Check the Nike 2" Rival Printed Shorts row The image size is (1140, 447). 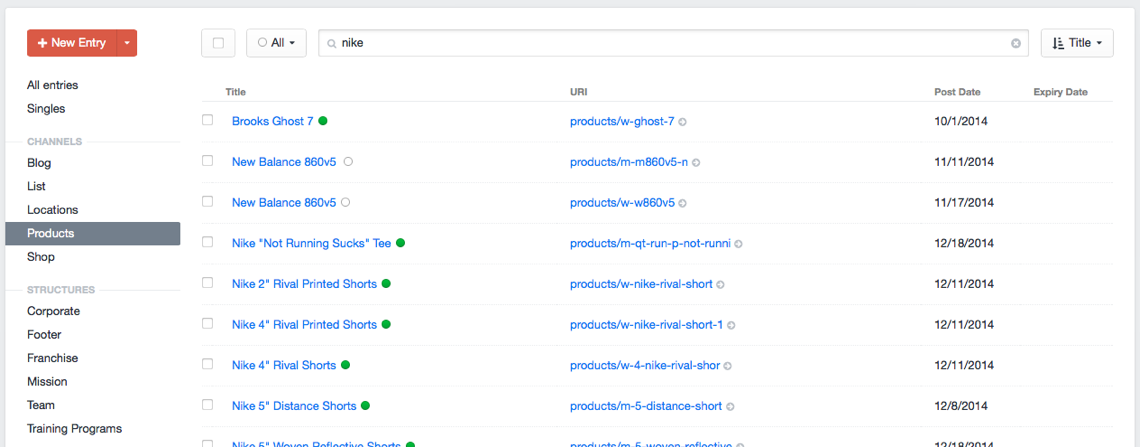pyautogui.click(x=208, y=283)
